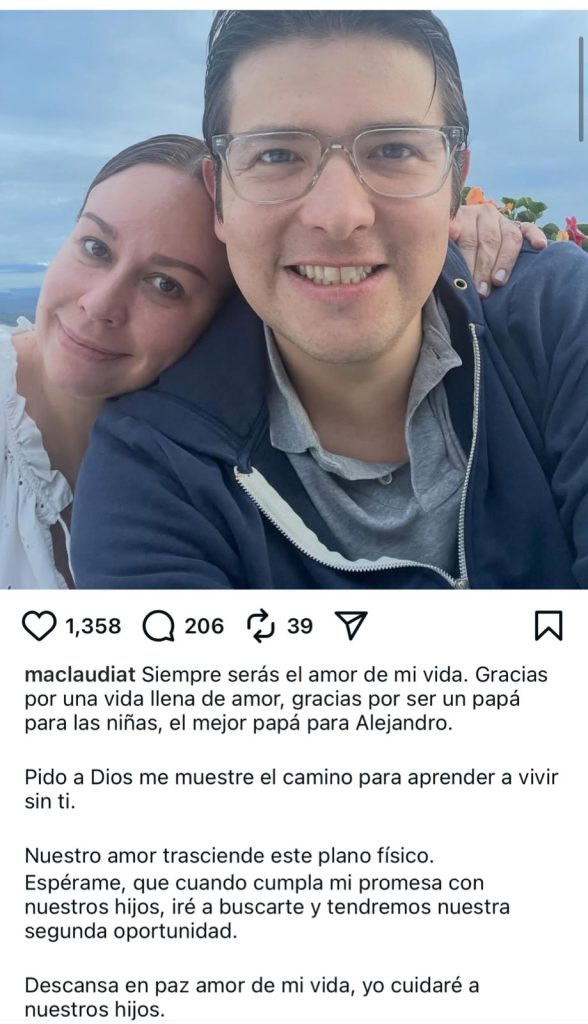Click the 'Descansa en paz' closing paragraph

click(x=252, y=997)
